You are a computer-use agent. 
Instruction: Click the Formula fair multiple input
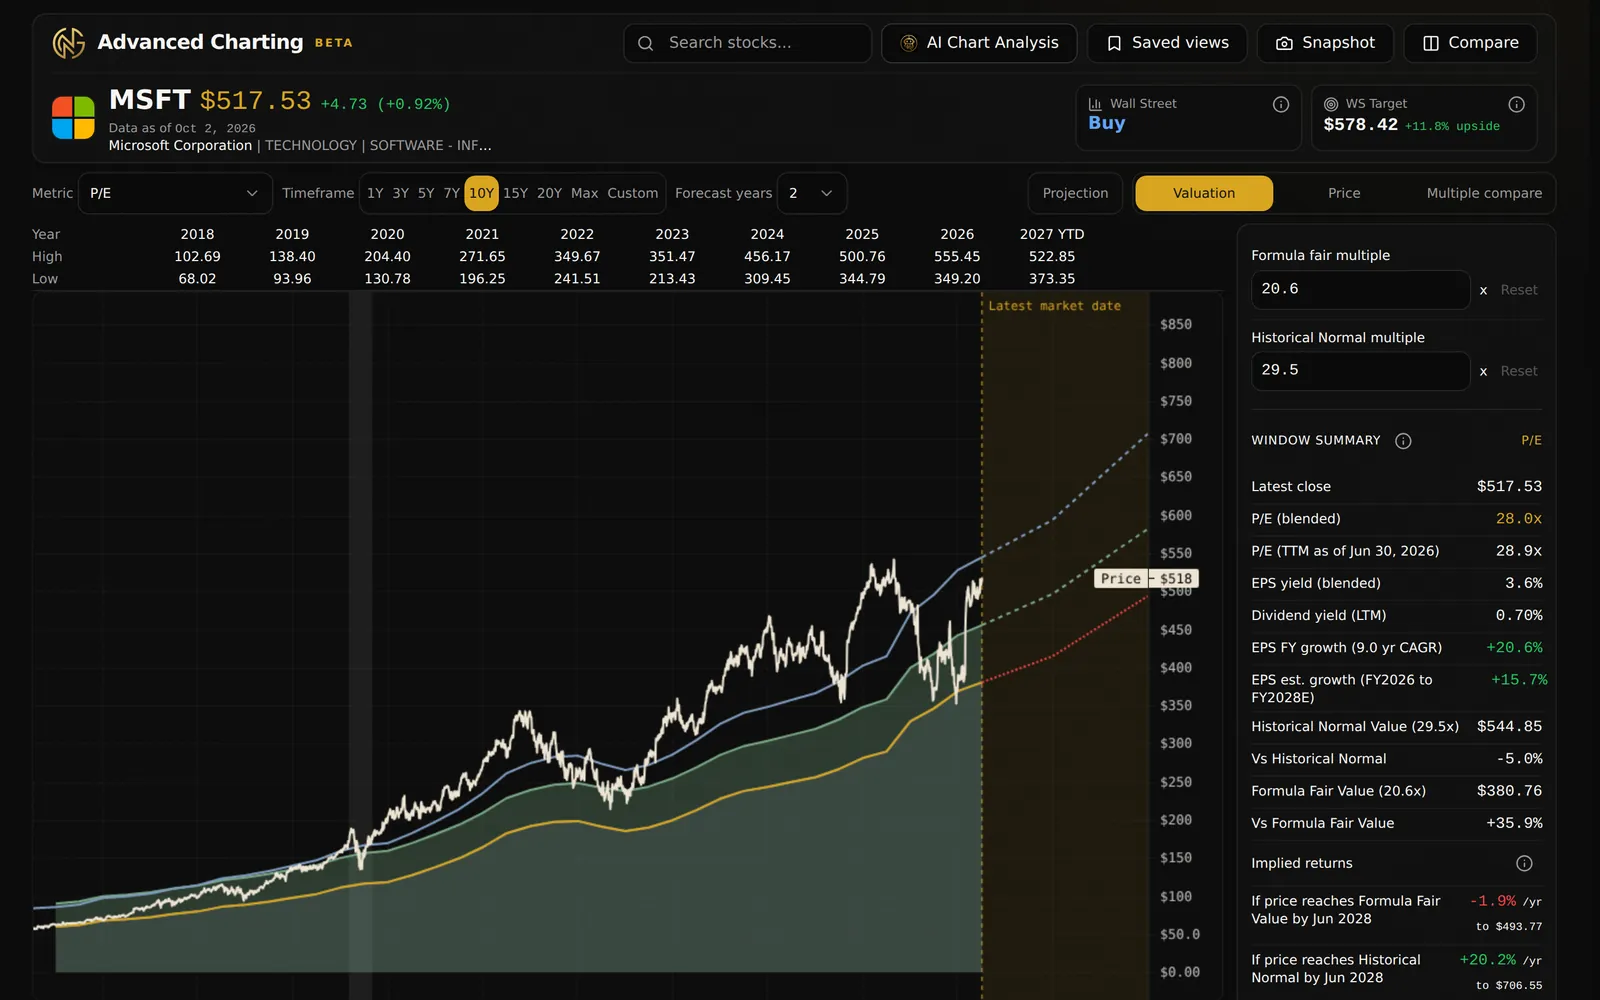tap(1360, 289)
